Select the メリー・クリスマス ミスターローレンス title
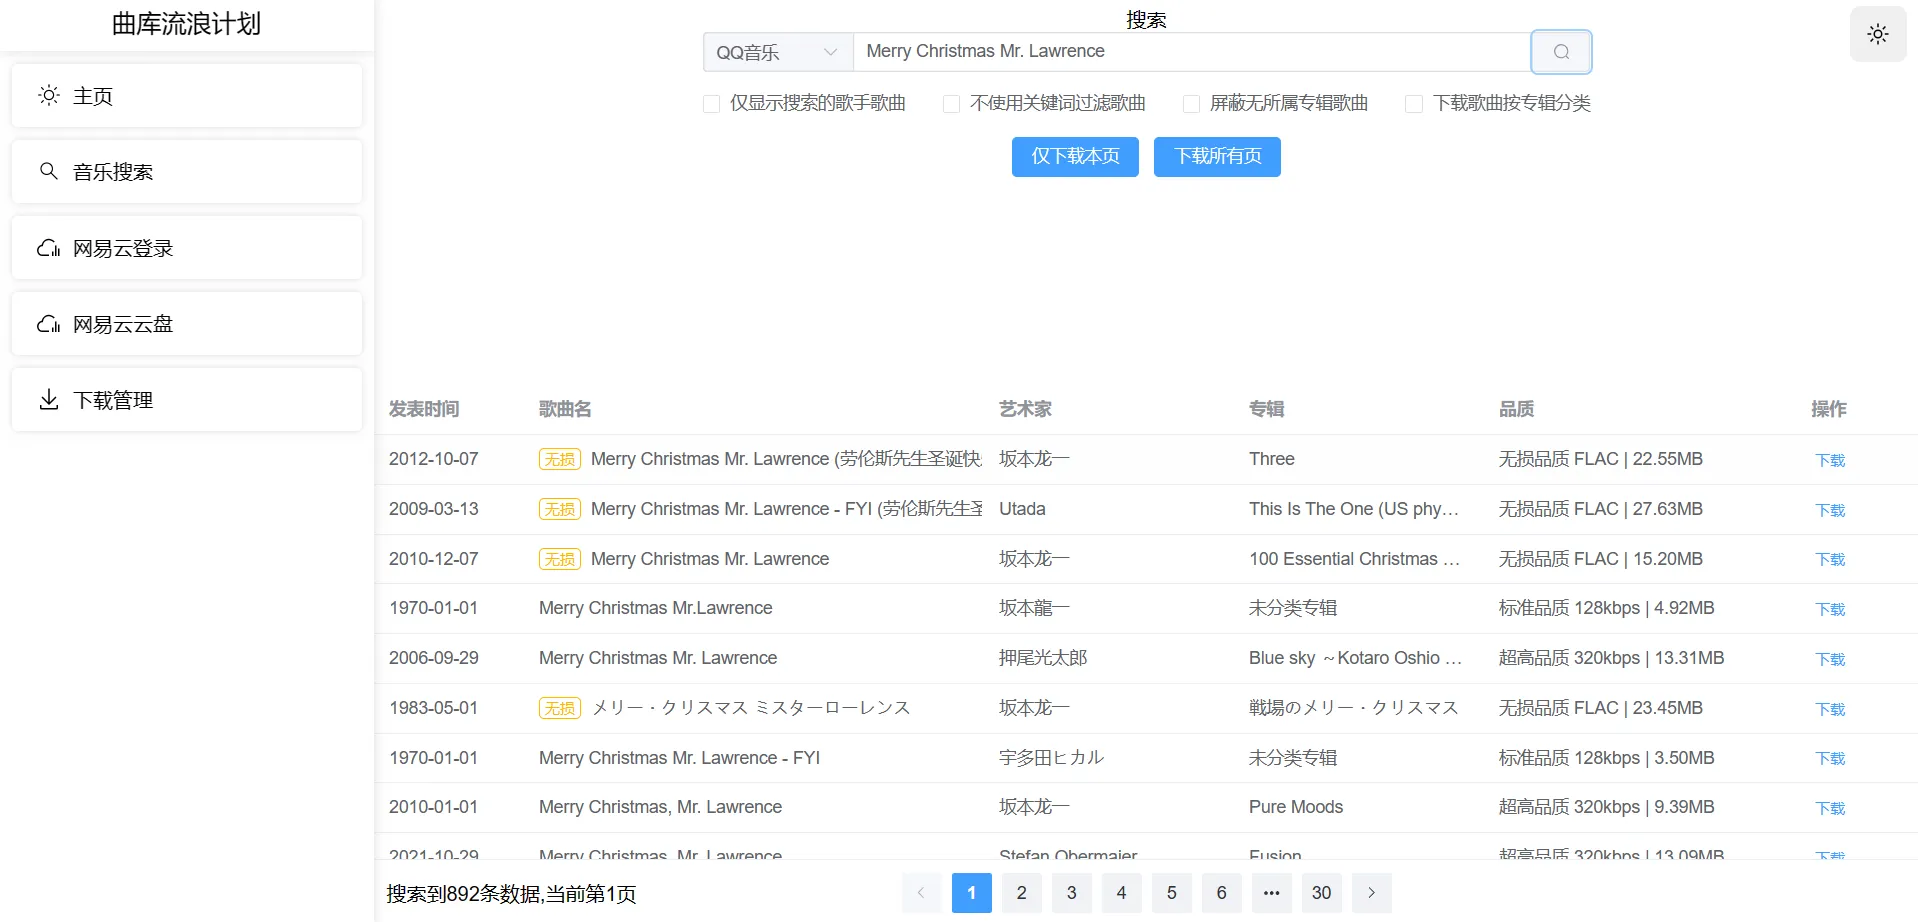 coord(751,708)
